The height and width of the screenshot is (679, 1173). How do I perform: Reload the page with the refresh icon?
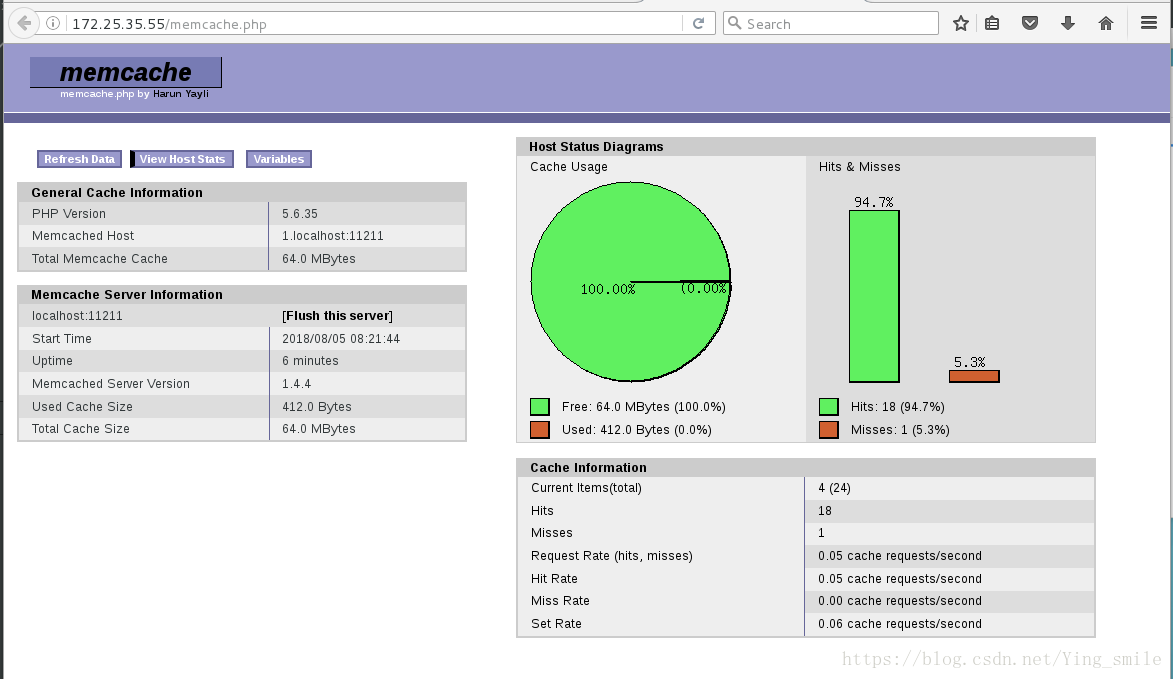tap(698, 23)
